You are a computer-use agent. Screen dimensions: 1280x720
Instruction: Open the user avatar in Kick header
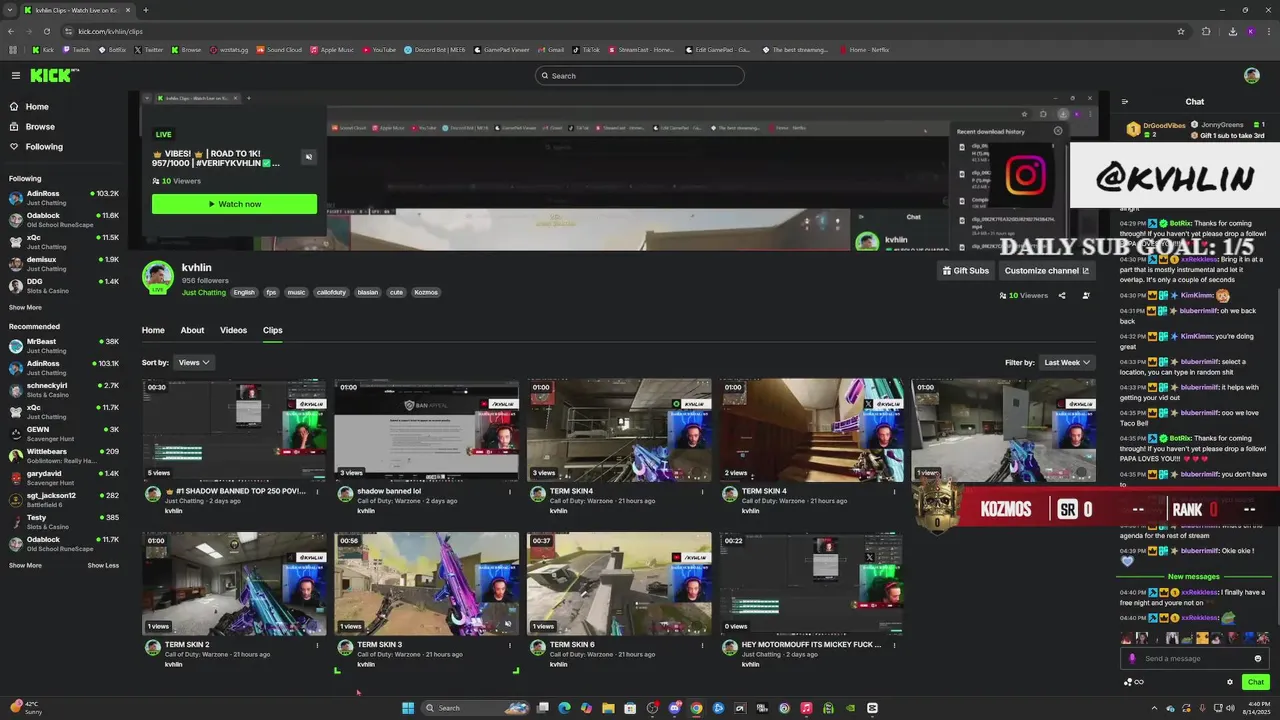click(1251, 75)
